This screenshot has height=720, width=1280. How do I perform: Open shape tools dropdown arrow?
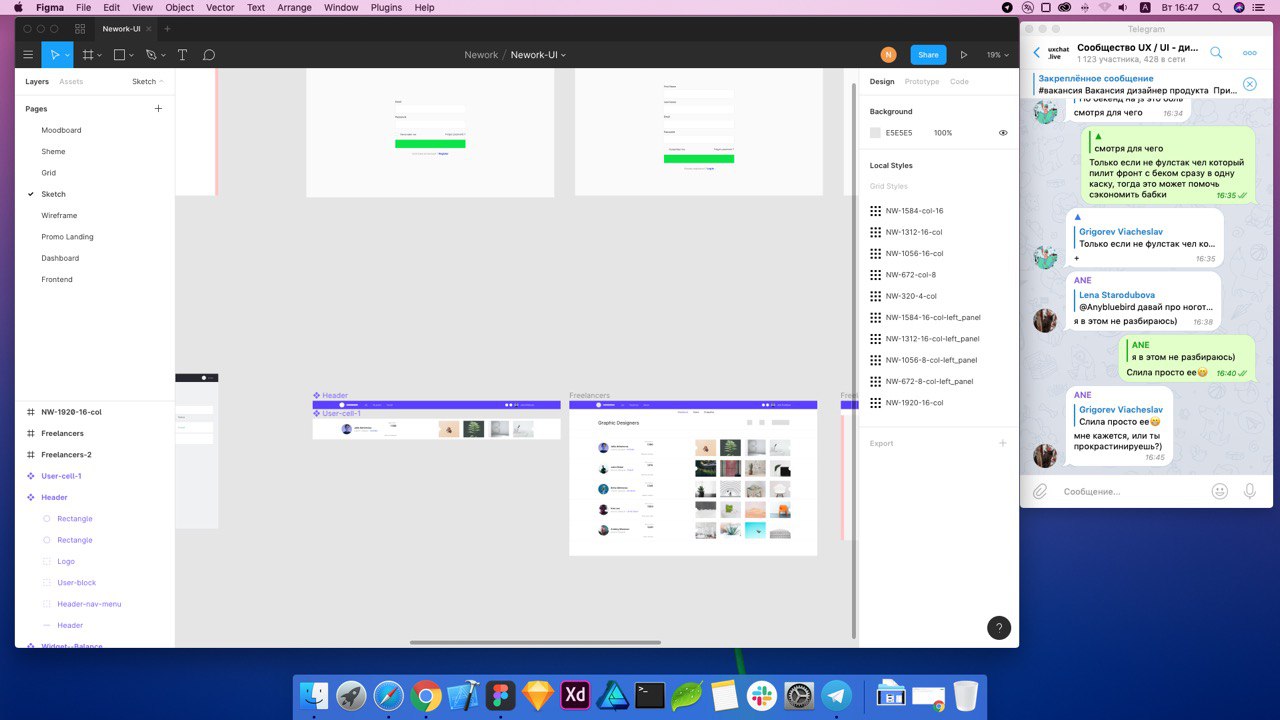133,55
